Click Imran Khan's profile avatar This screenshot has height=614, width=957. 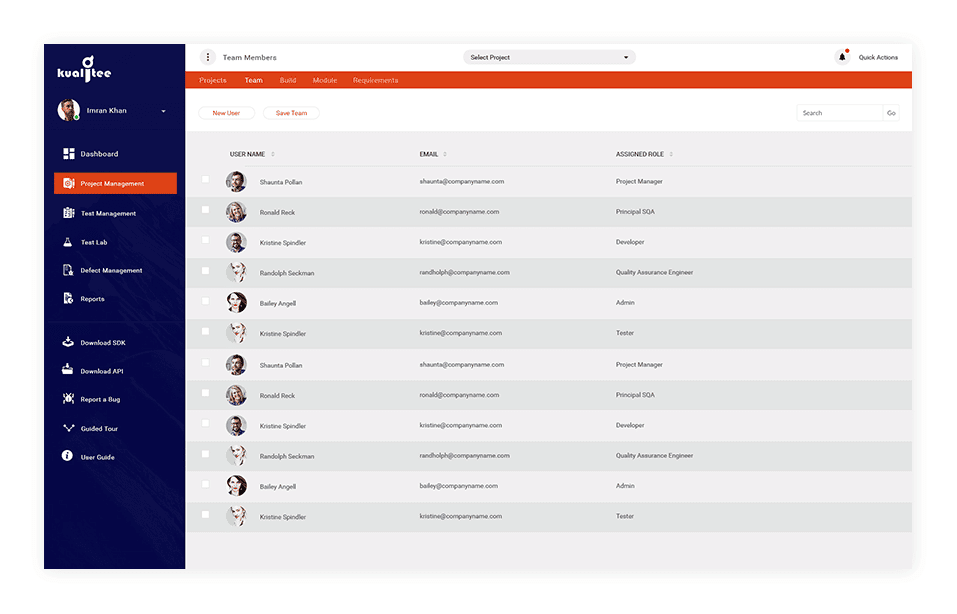68,110
